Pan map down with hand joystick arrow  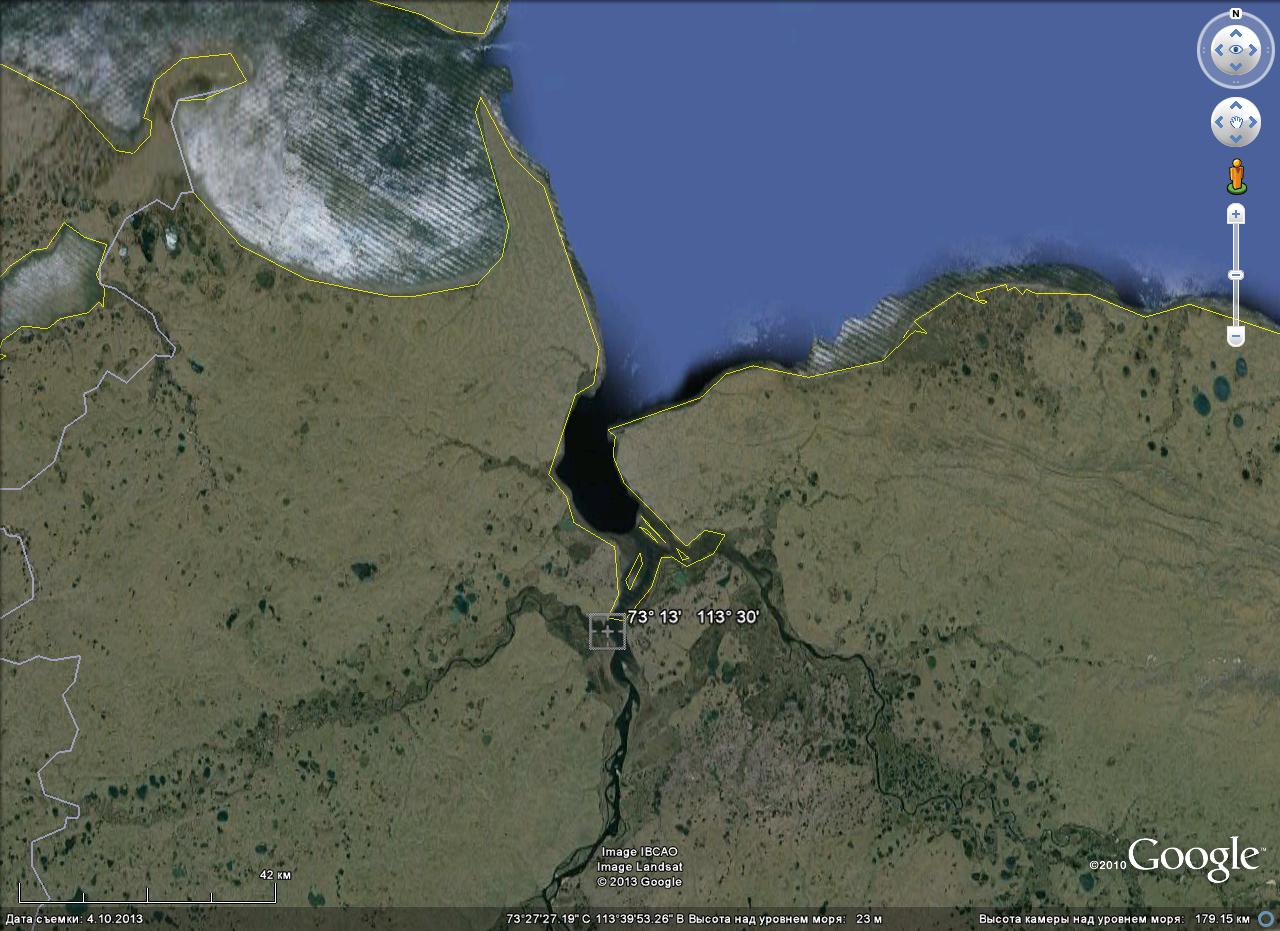click(x=1236, y=140)
